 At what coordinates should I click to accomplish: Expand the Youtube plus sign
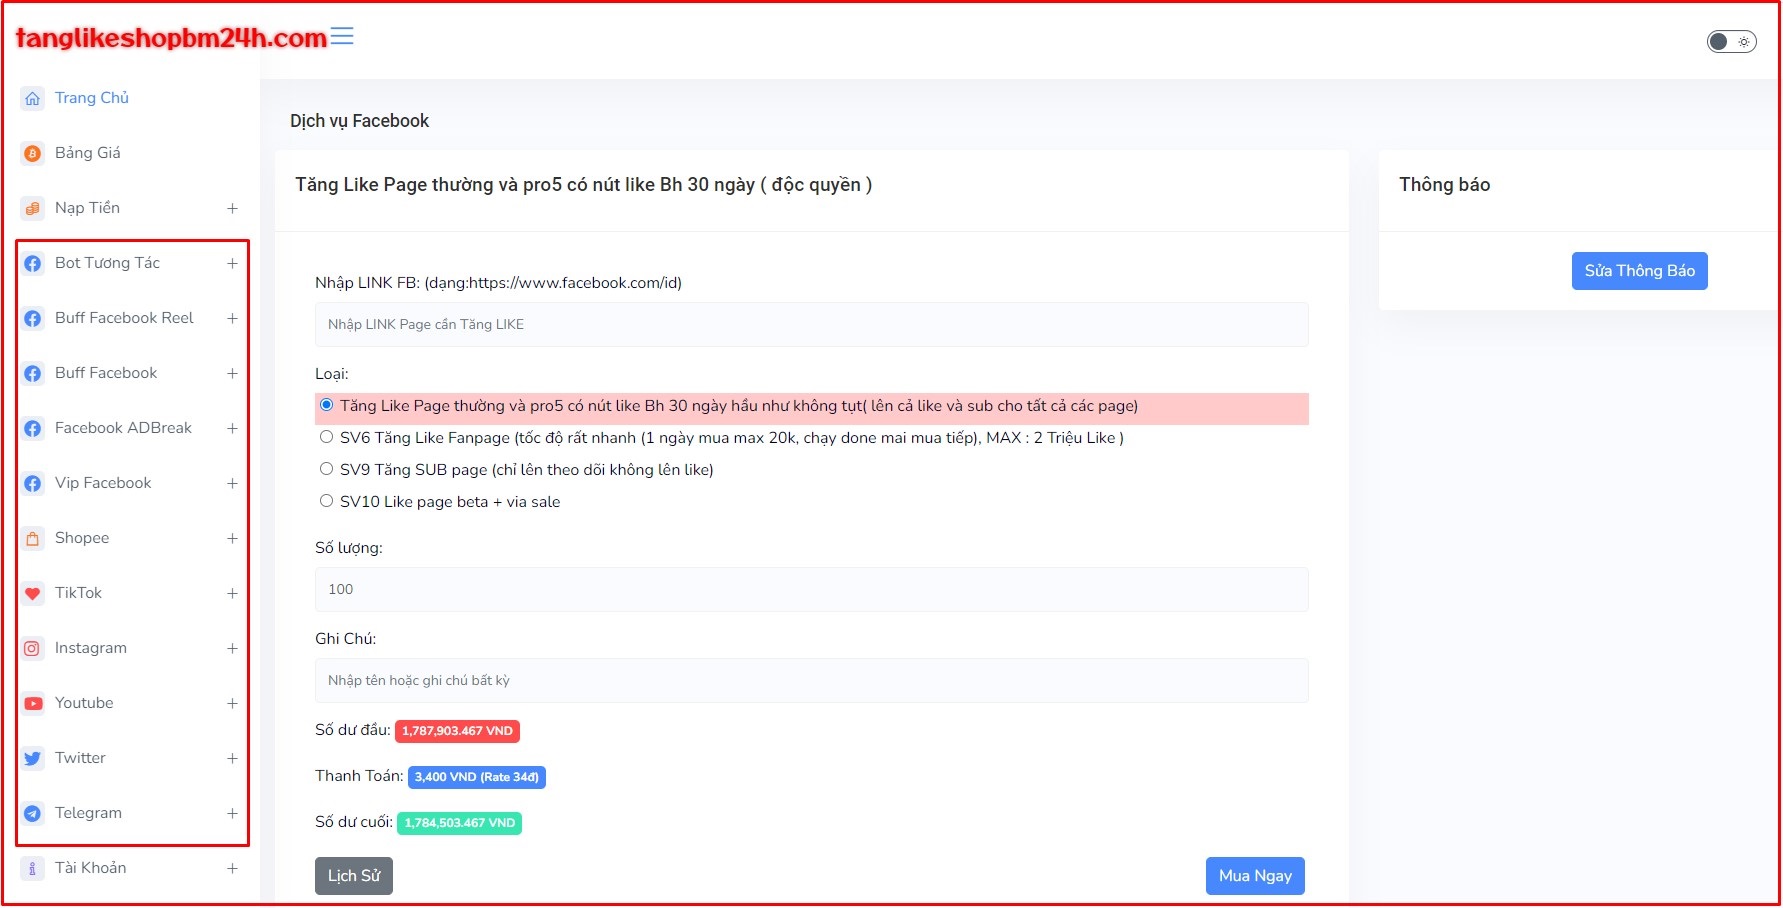click(232, 703)
